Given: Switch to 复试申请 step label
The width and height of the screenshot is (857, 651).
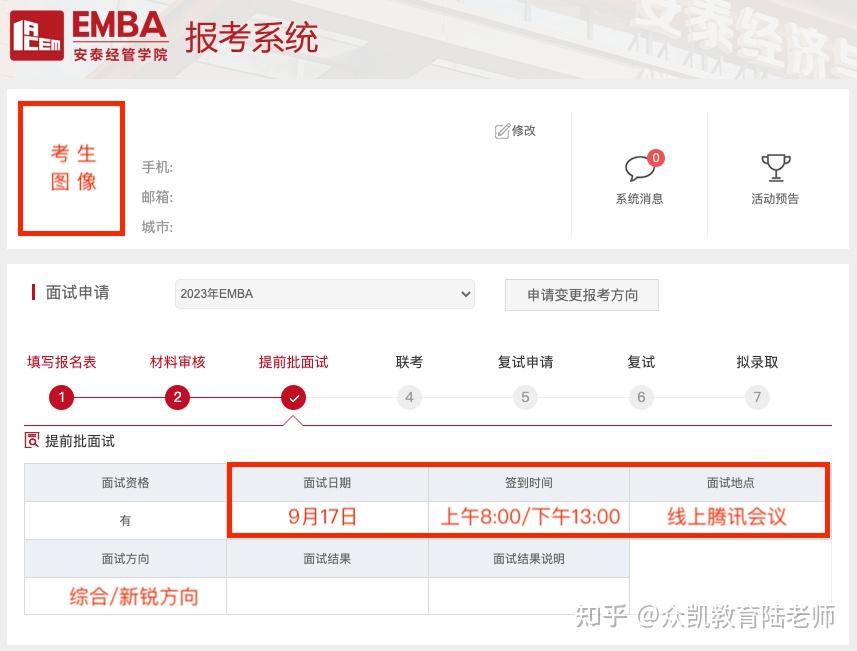Looking at the screenshot, I should click(x=525, y=362).
